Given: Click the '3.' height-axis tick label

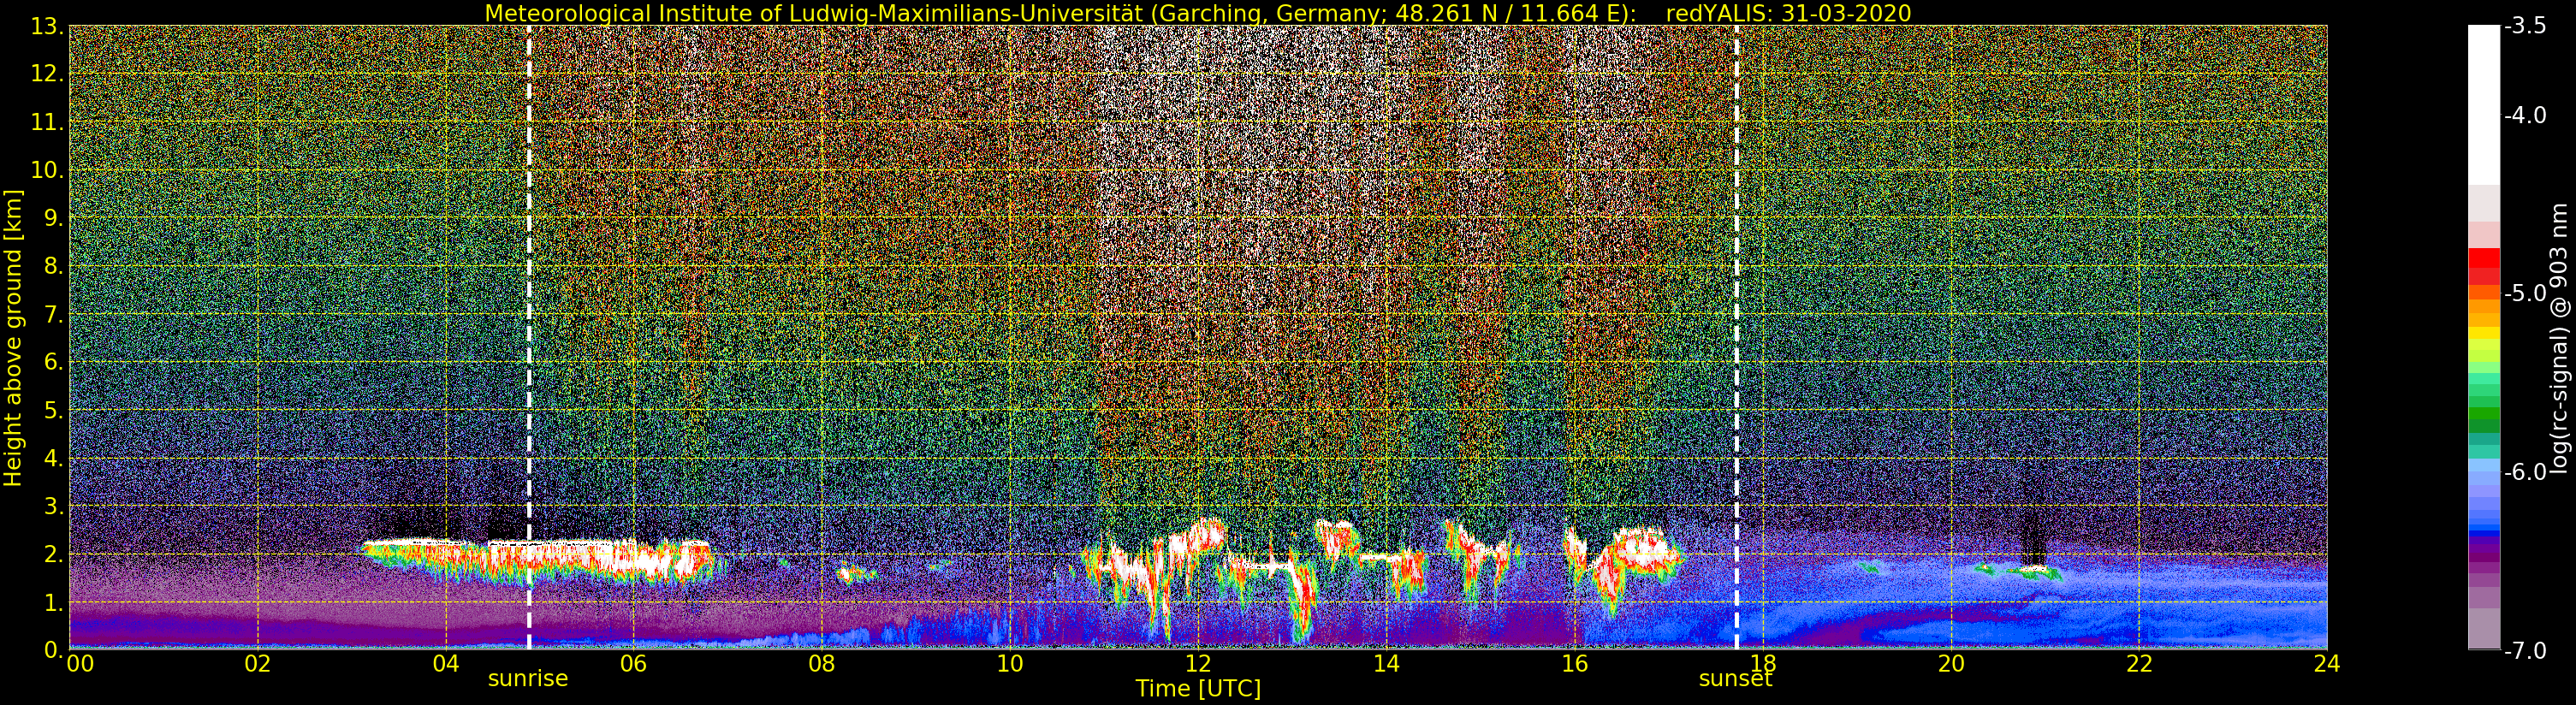Looking at the screenshot, I should (54, 506).
